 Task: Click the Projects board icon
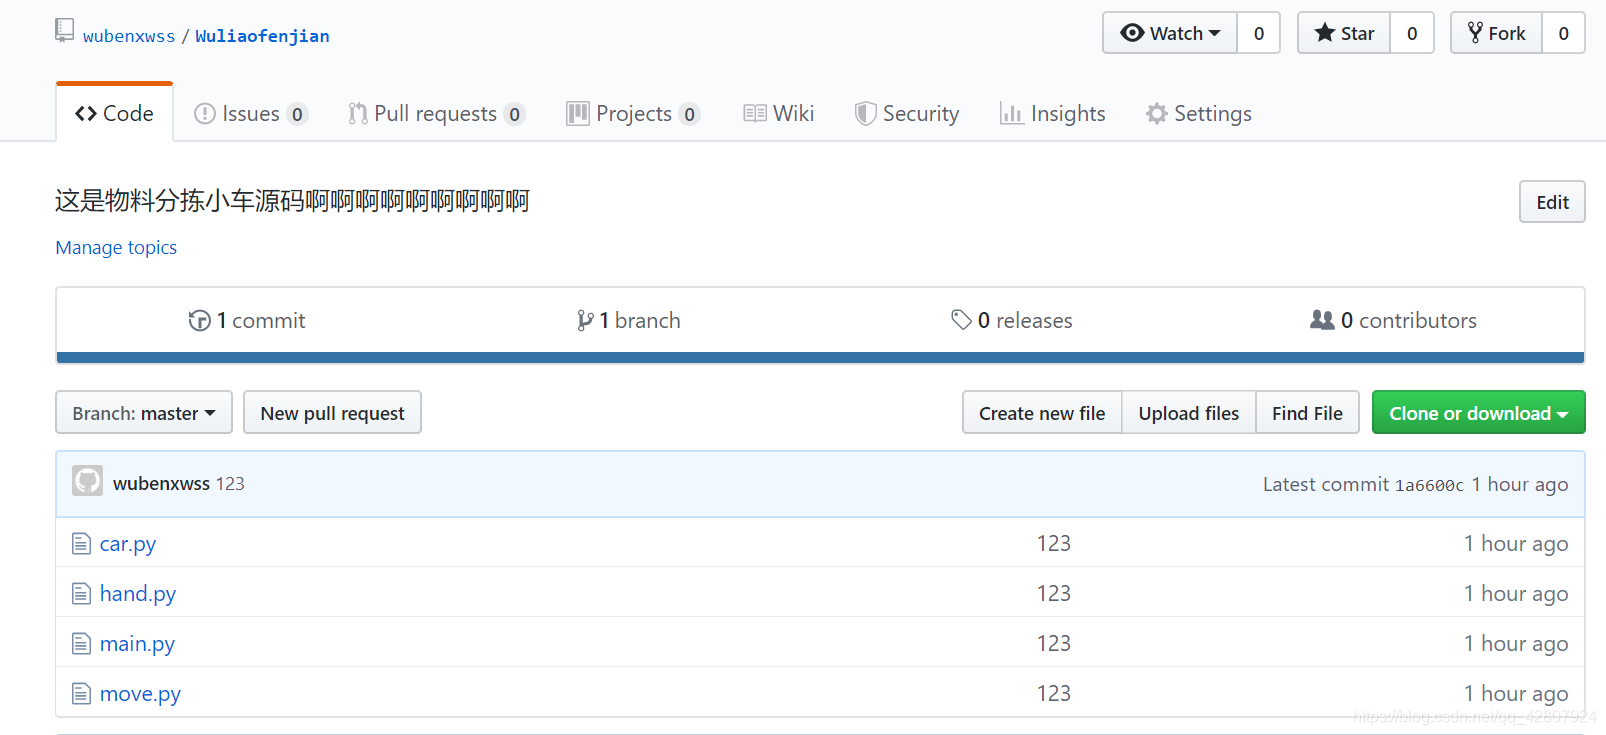coord(577,114)
